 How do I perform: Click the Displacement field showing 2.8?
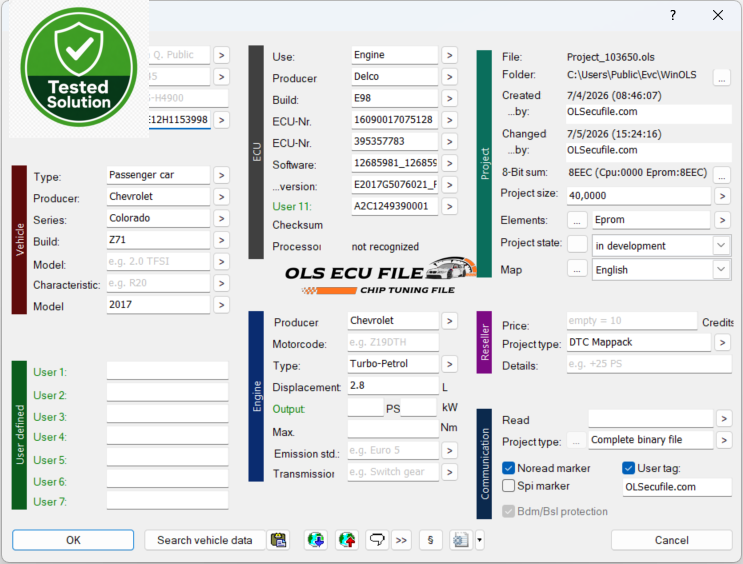[393, 385]
